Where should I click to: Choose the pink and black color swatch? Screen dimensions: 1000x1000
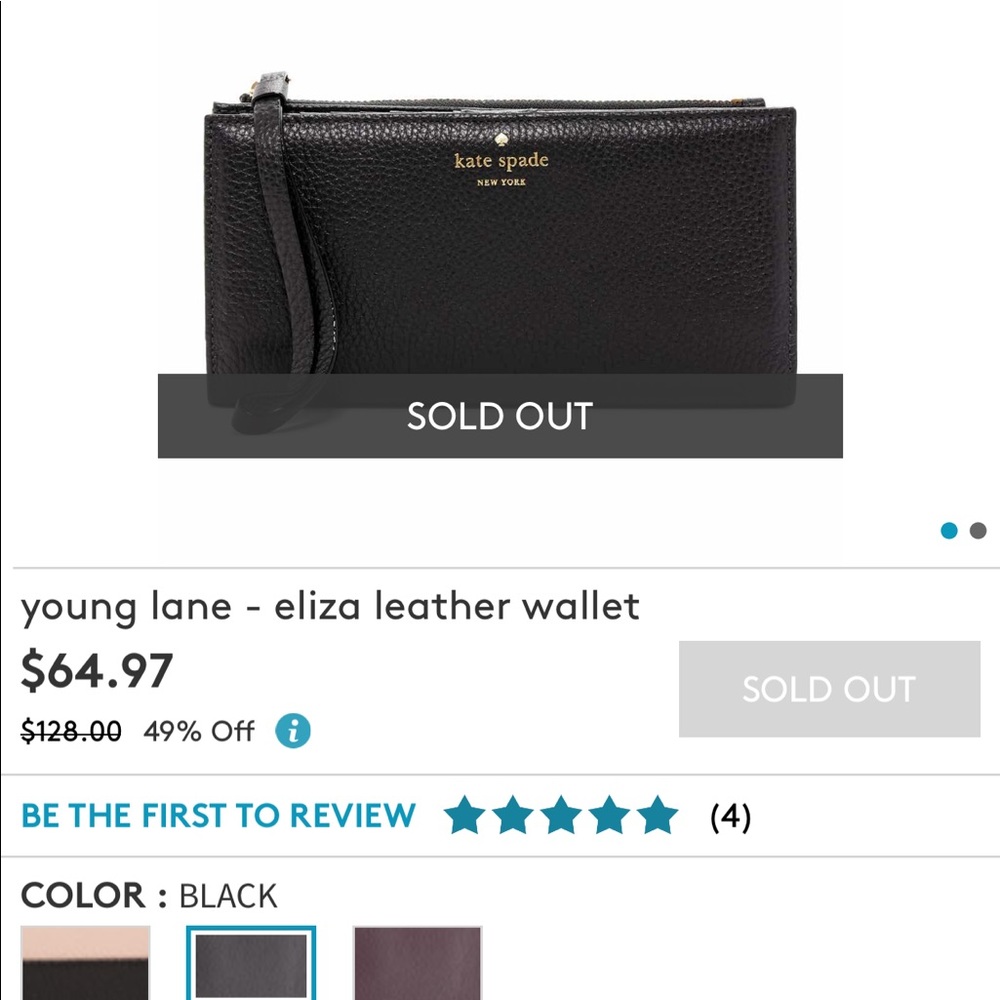click(85, 967)
